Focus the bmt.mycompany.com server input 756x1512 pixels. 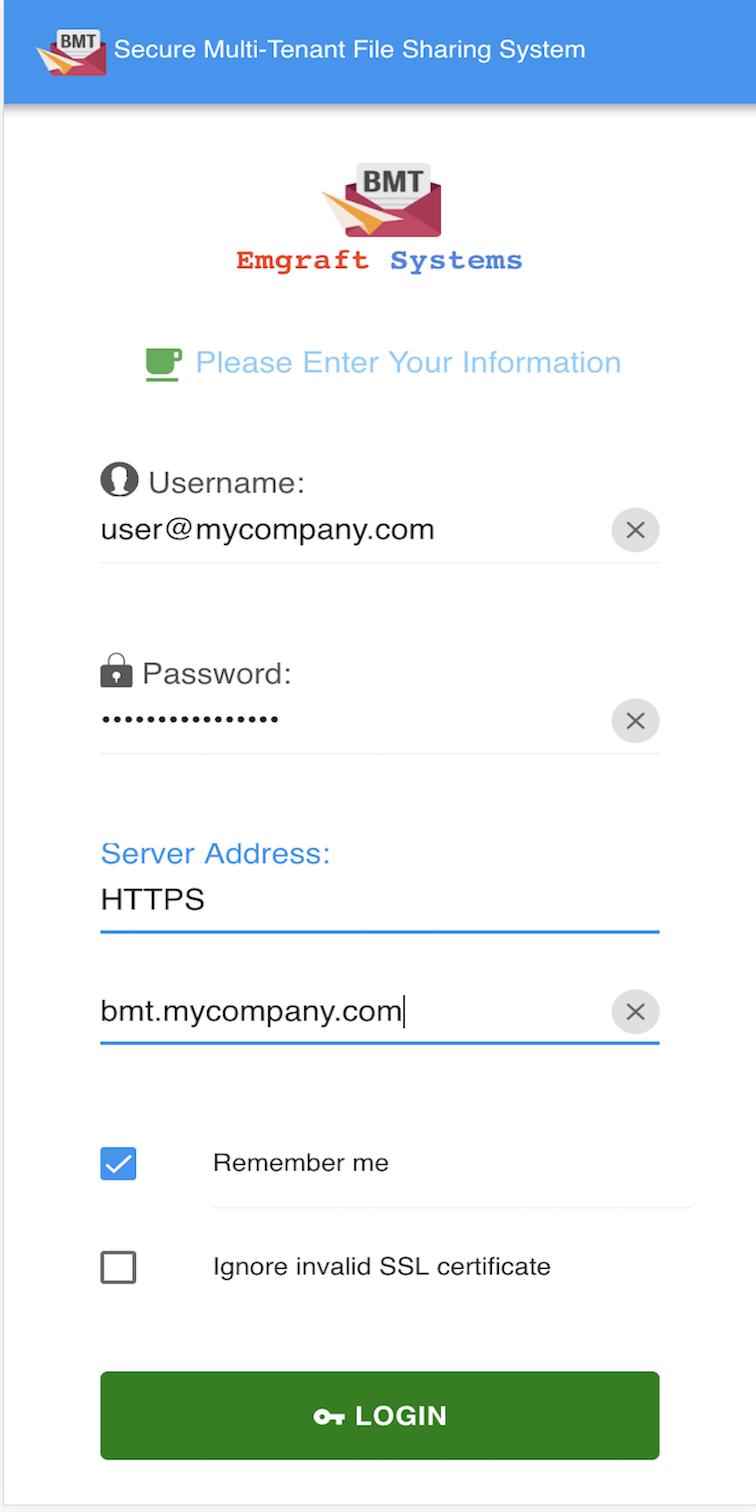[x=355, y=1012]
